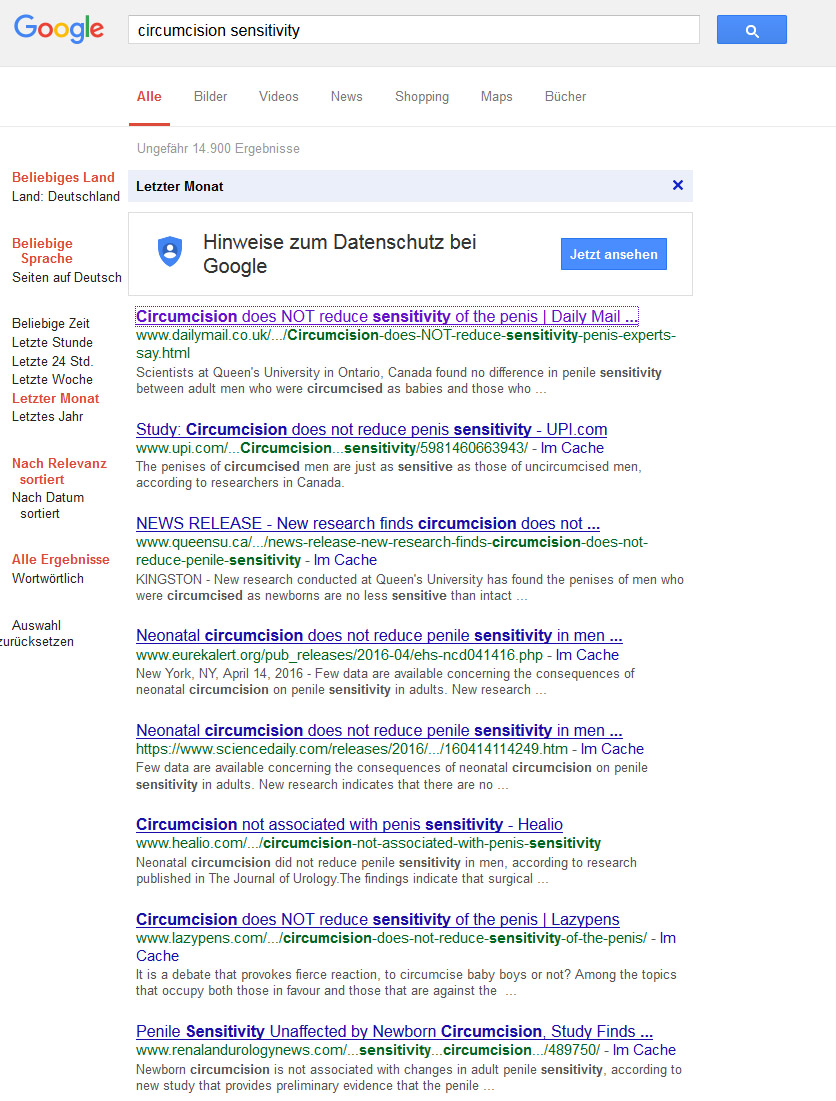Viewport: 836px width, 1101px height.
Task: Choose the Letzte 24 Std. time filter
Action: (53, 362)
